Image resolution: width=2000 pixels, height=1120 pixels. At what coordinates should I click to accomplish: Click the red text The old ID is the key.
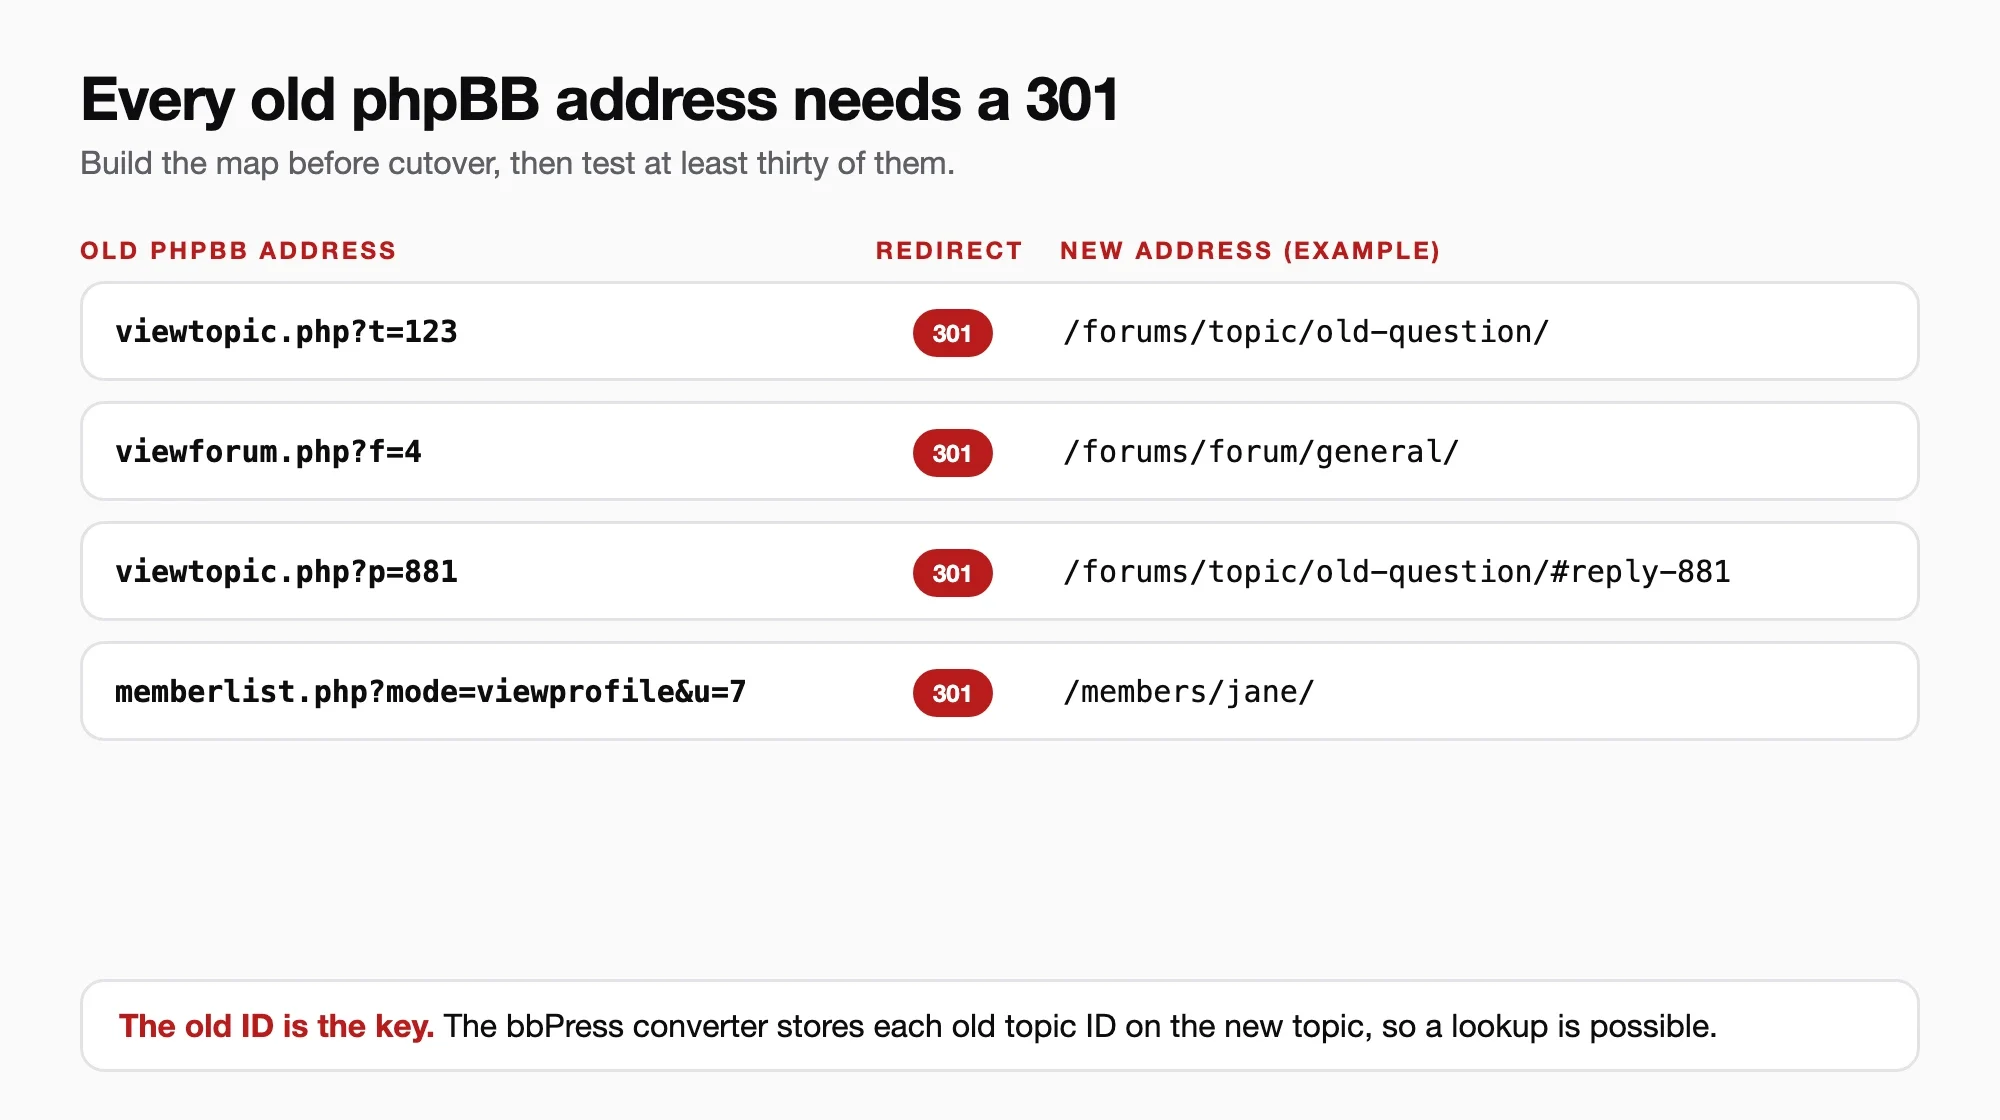pyautogui.click(x=277, y=1026)
